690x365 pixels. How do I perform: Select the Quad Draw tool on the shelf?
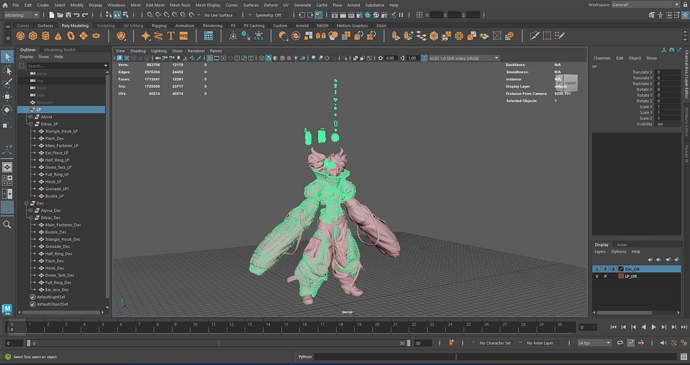point(560,36)
